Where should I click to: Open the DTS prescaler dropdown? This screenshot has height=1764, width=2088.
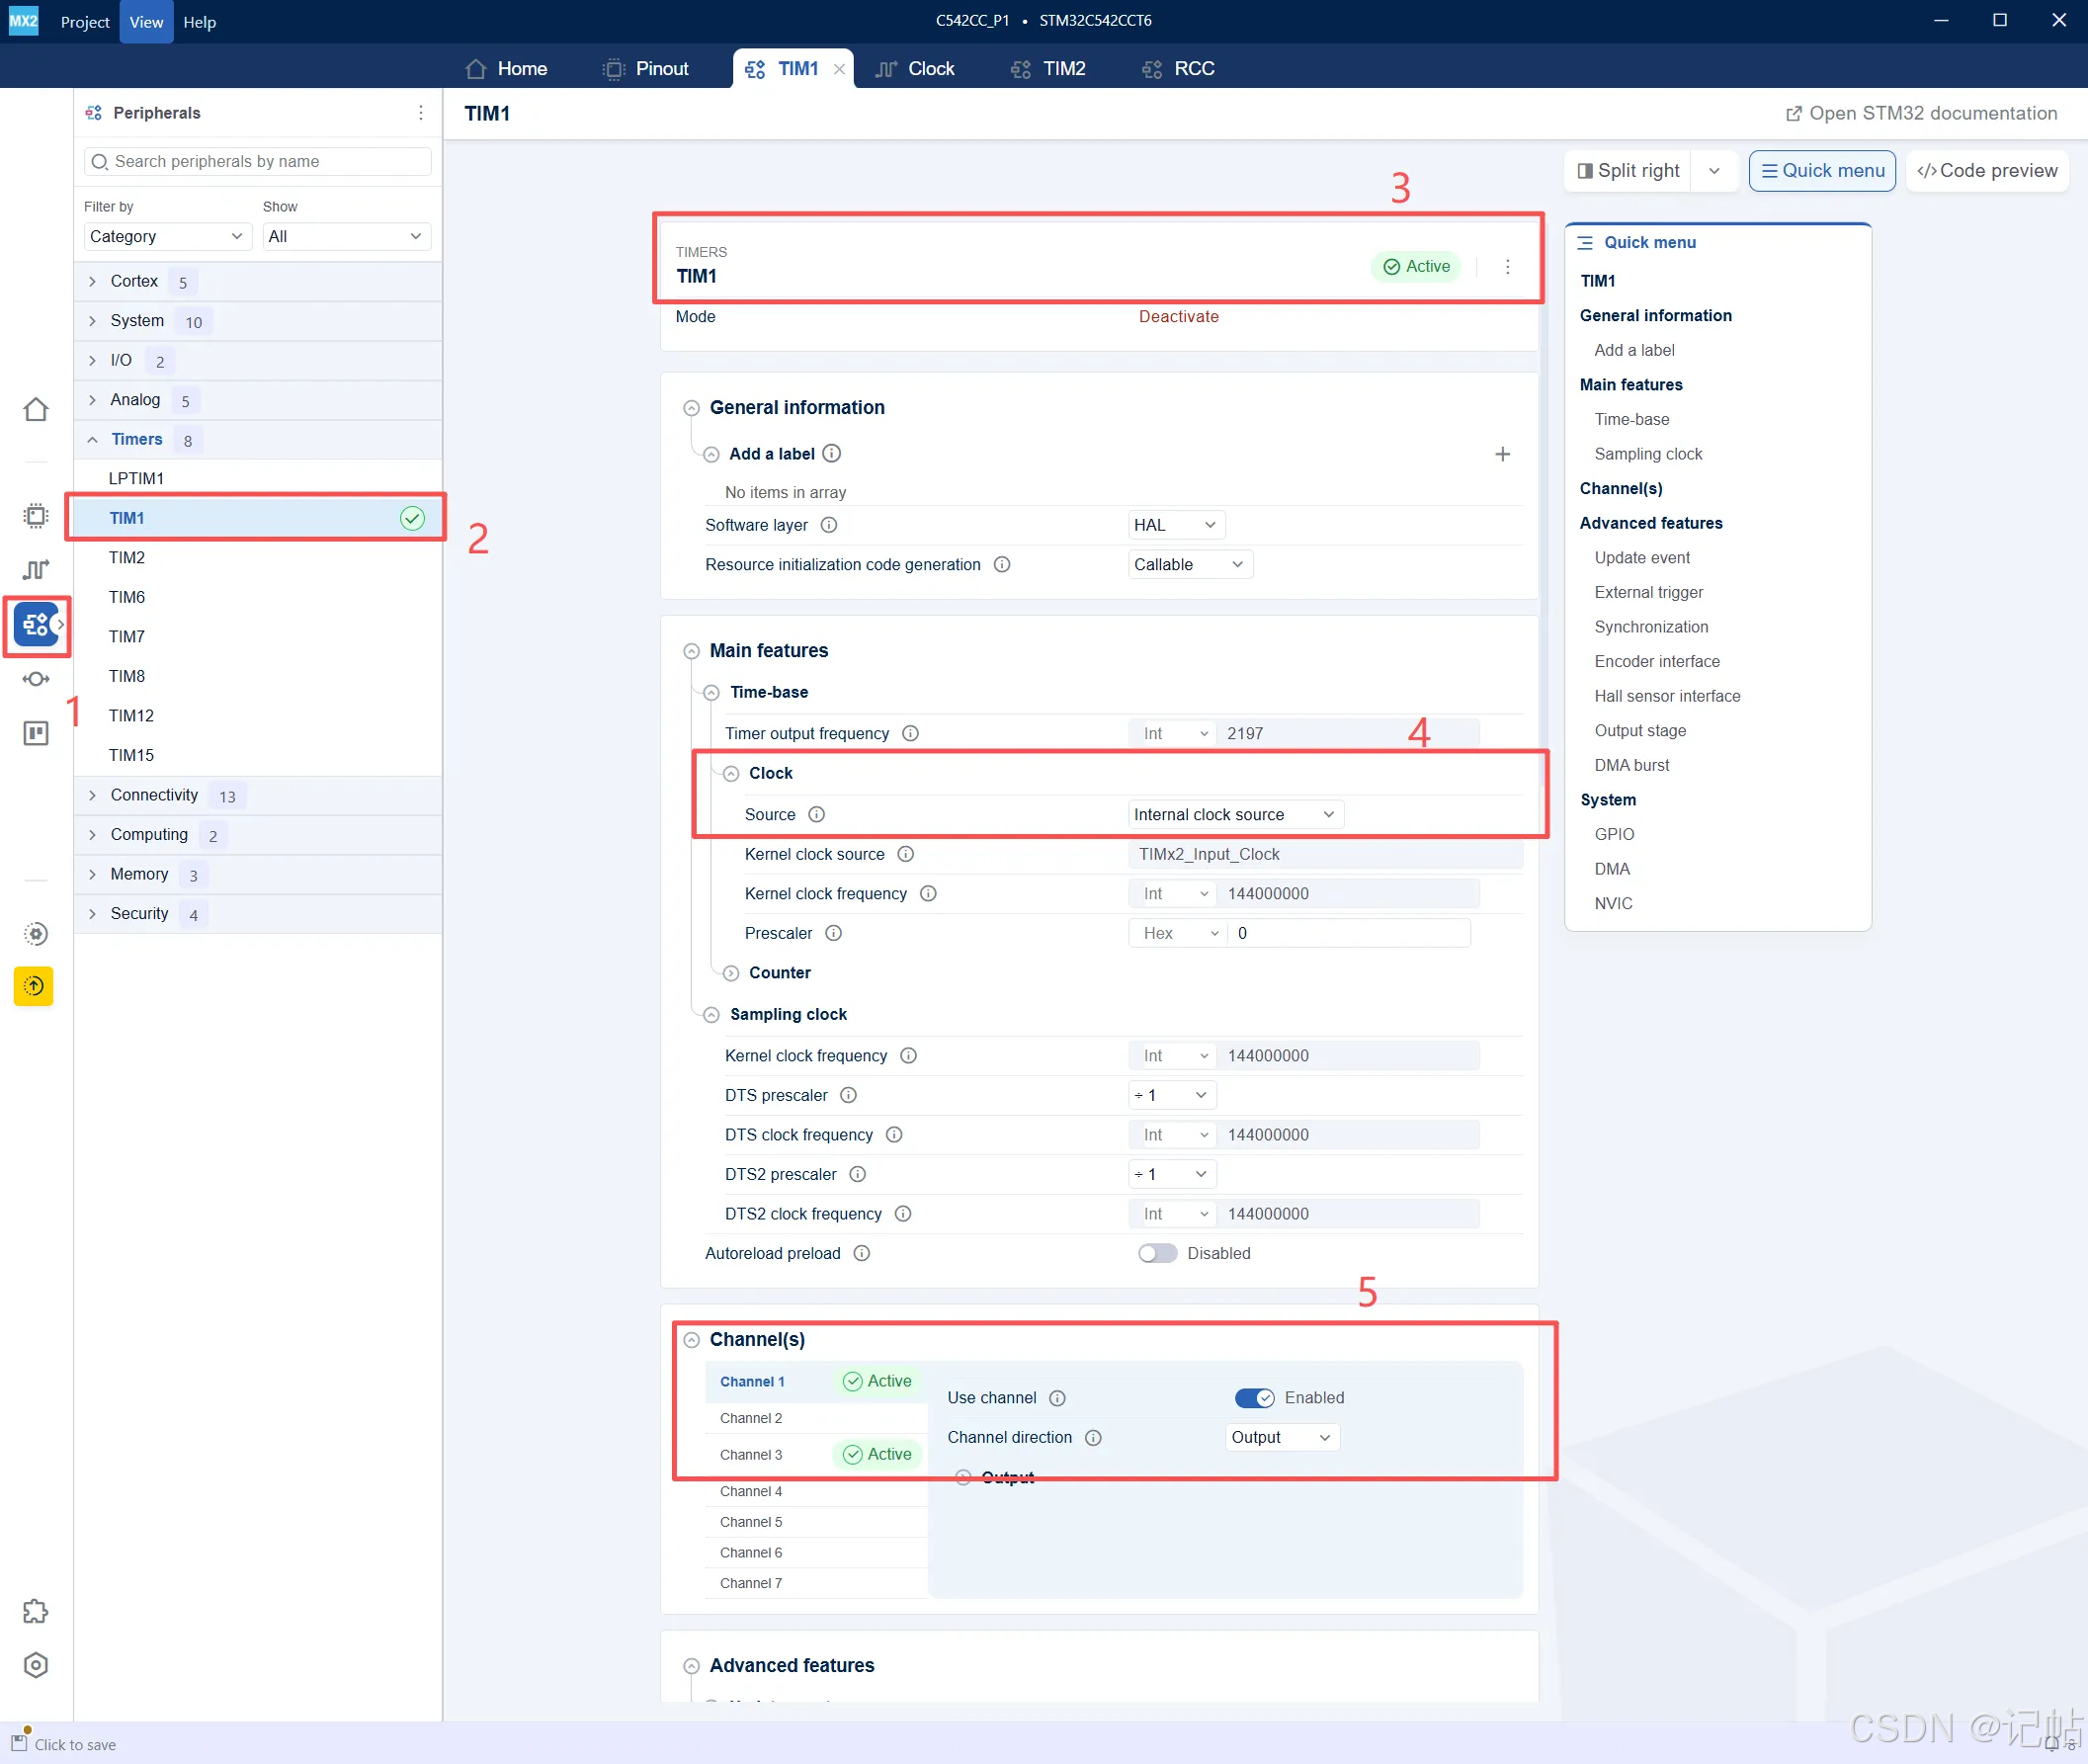[x=1172, y=1095]
